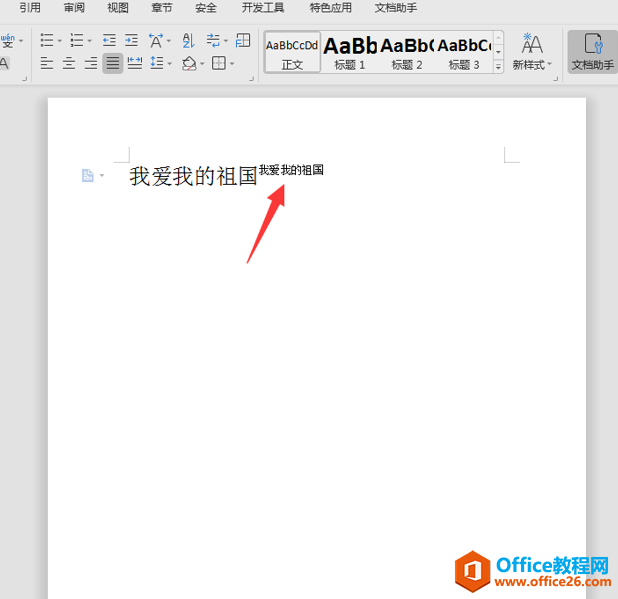The width and height of the screenshot is (618, 599).
Task: Open the 开发工具 tab
Action: click(263, 7)
